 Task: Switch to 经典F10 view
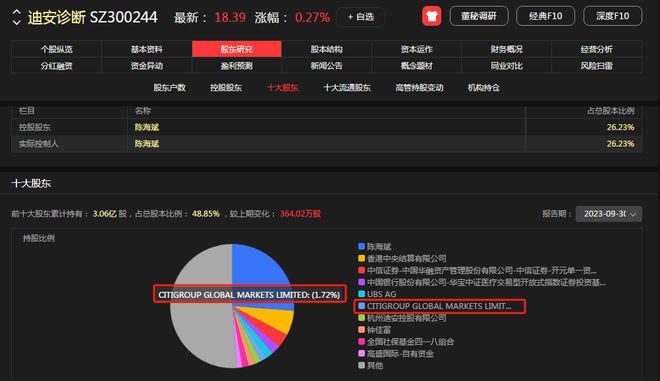point(546,16)
